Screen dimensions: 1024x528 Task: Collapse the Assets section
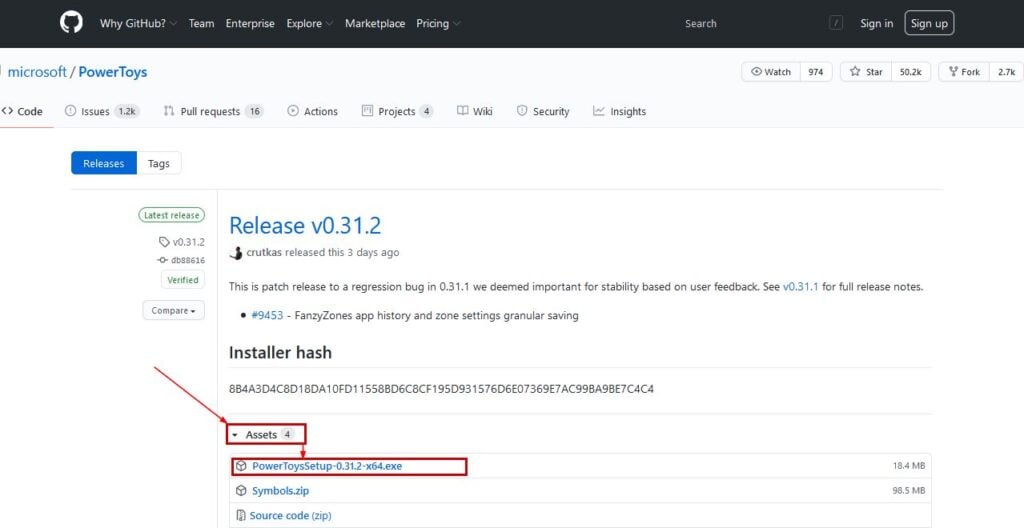266,435
